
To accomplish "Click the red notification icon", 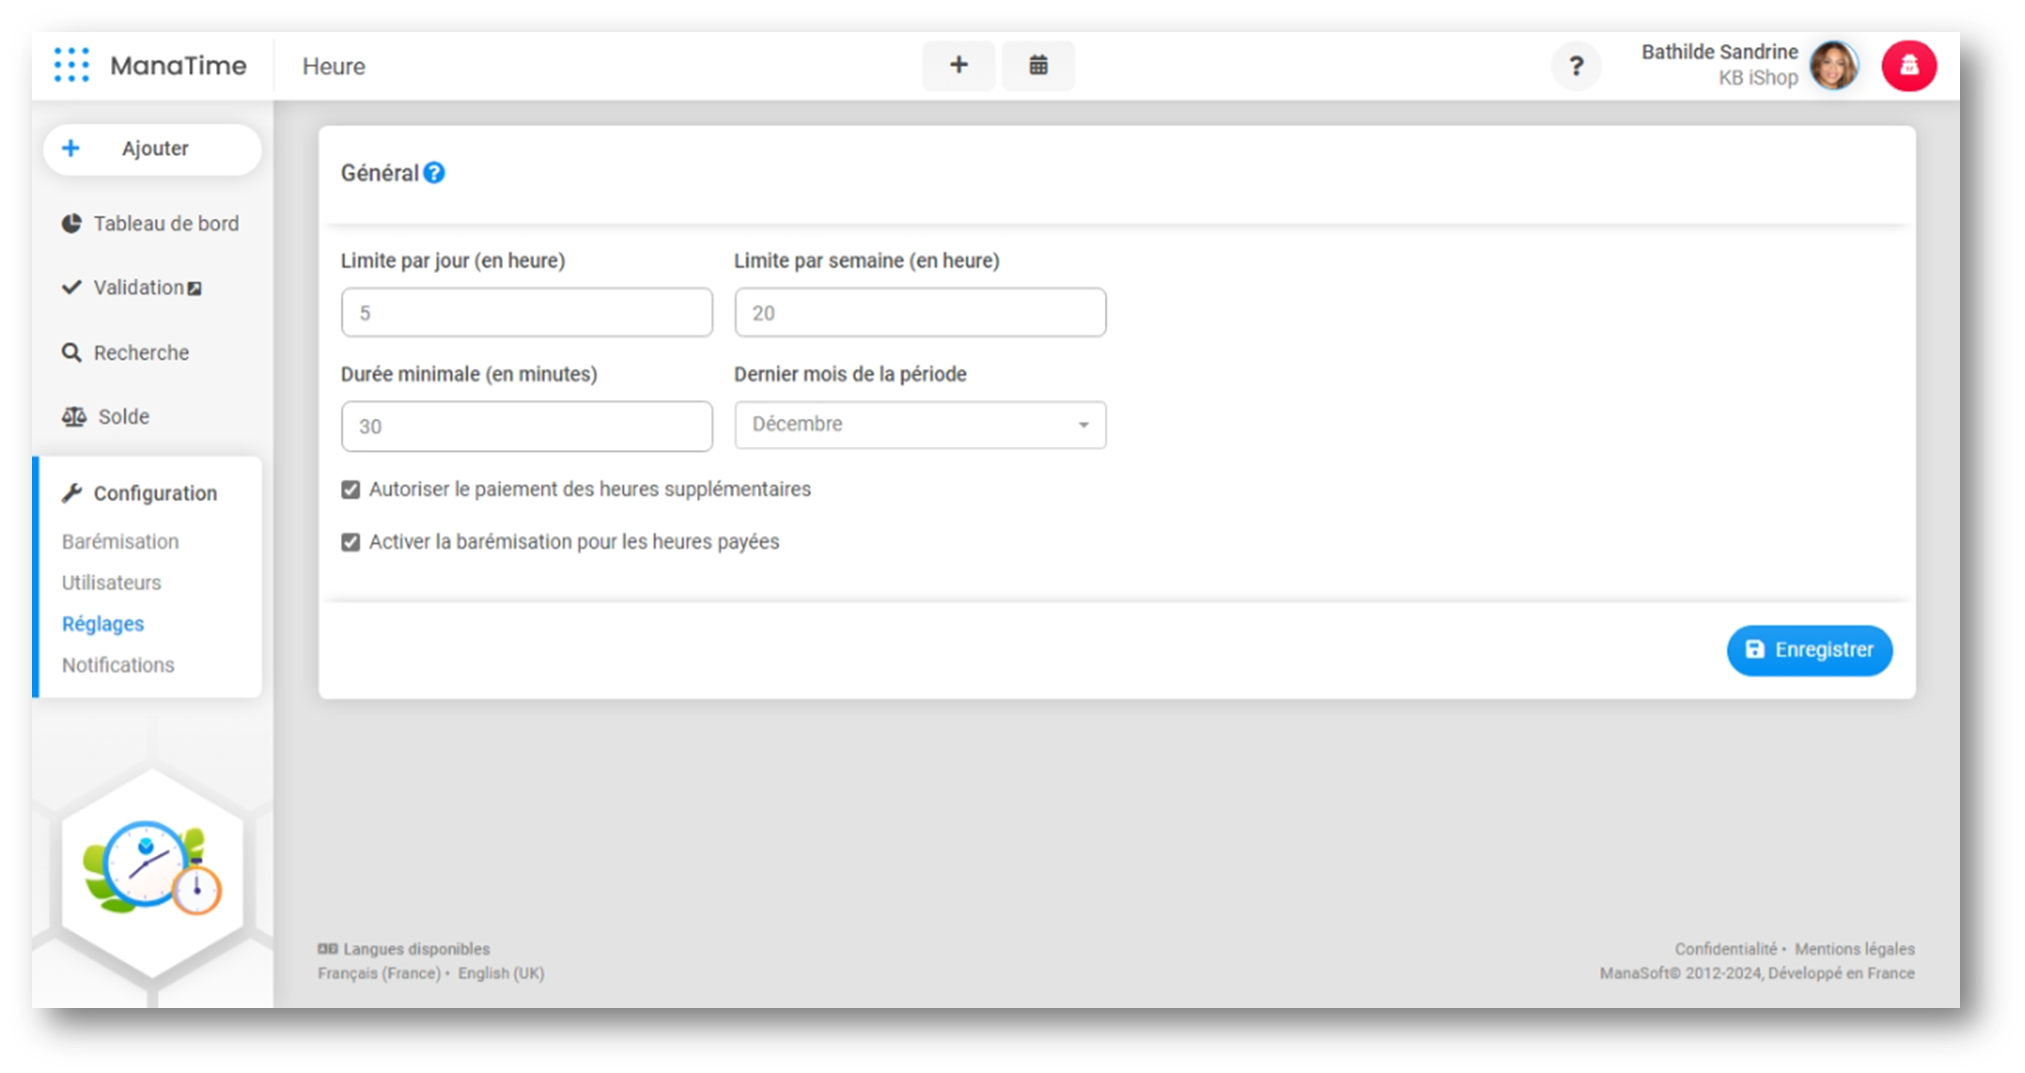I will tap(1908, 66).
